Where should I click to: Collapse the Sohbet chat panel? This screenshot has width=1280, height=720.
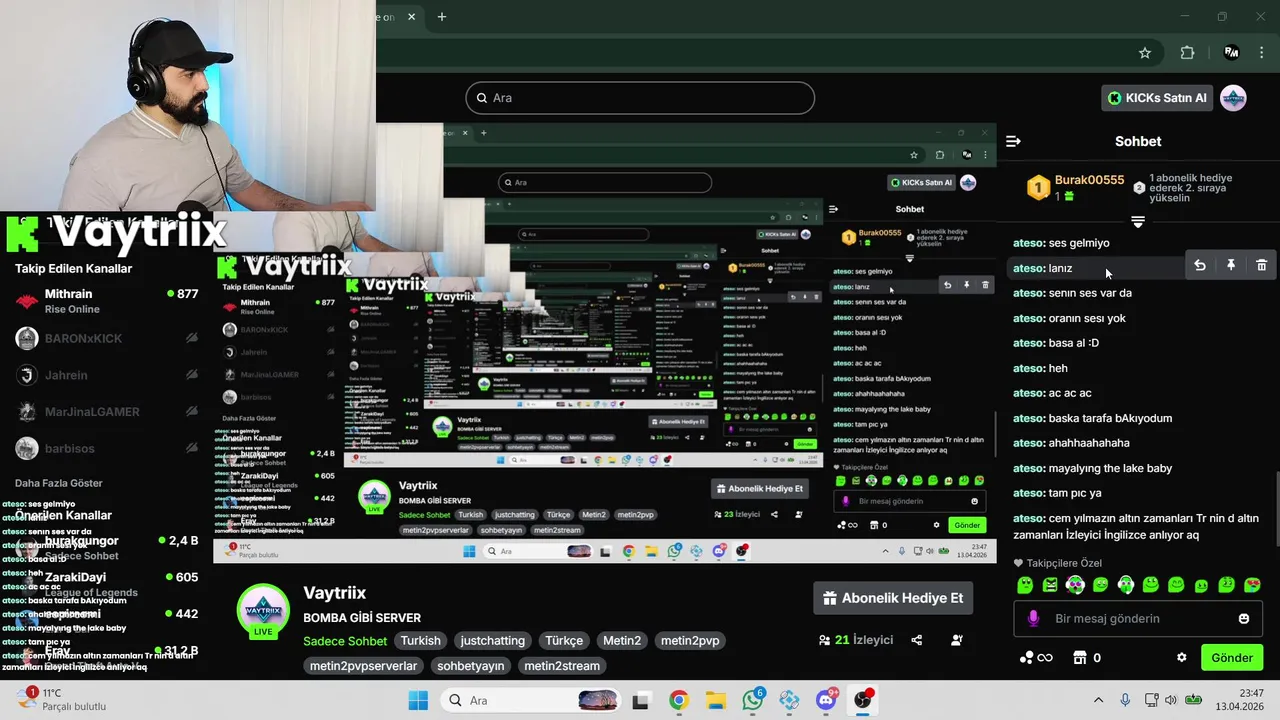pos(1013,142)
